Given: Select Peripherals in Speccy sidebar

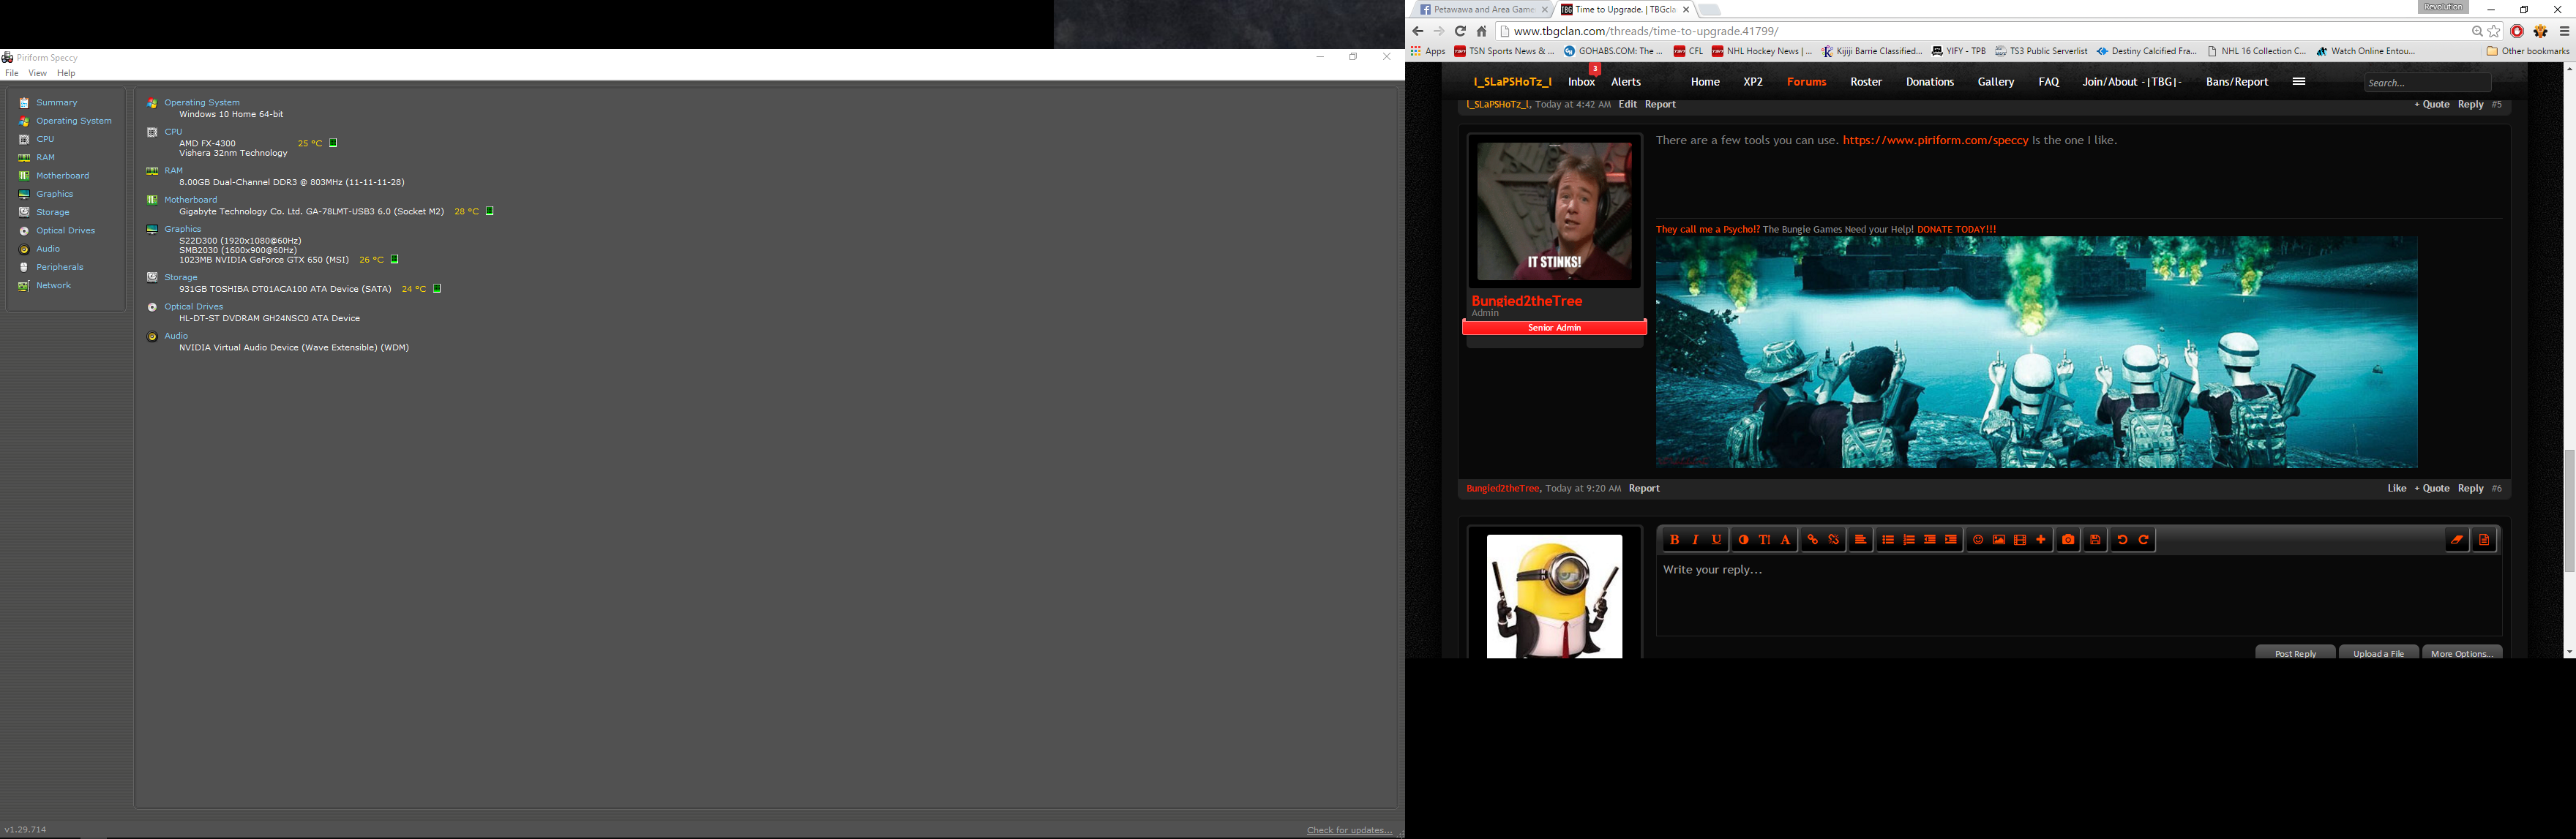Looking at the screenshot, I should click(x=60, y=267).
